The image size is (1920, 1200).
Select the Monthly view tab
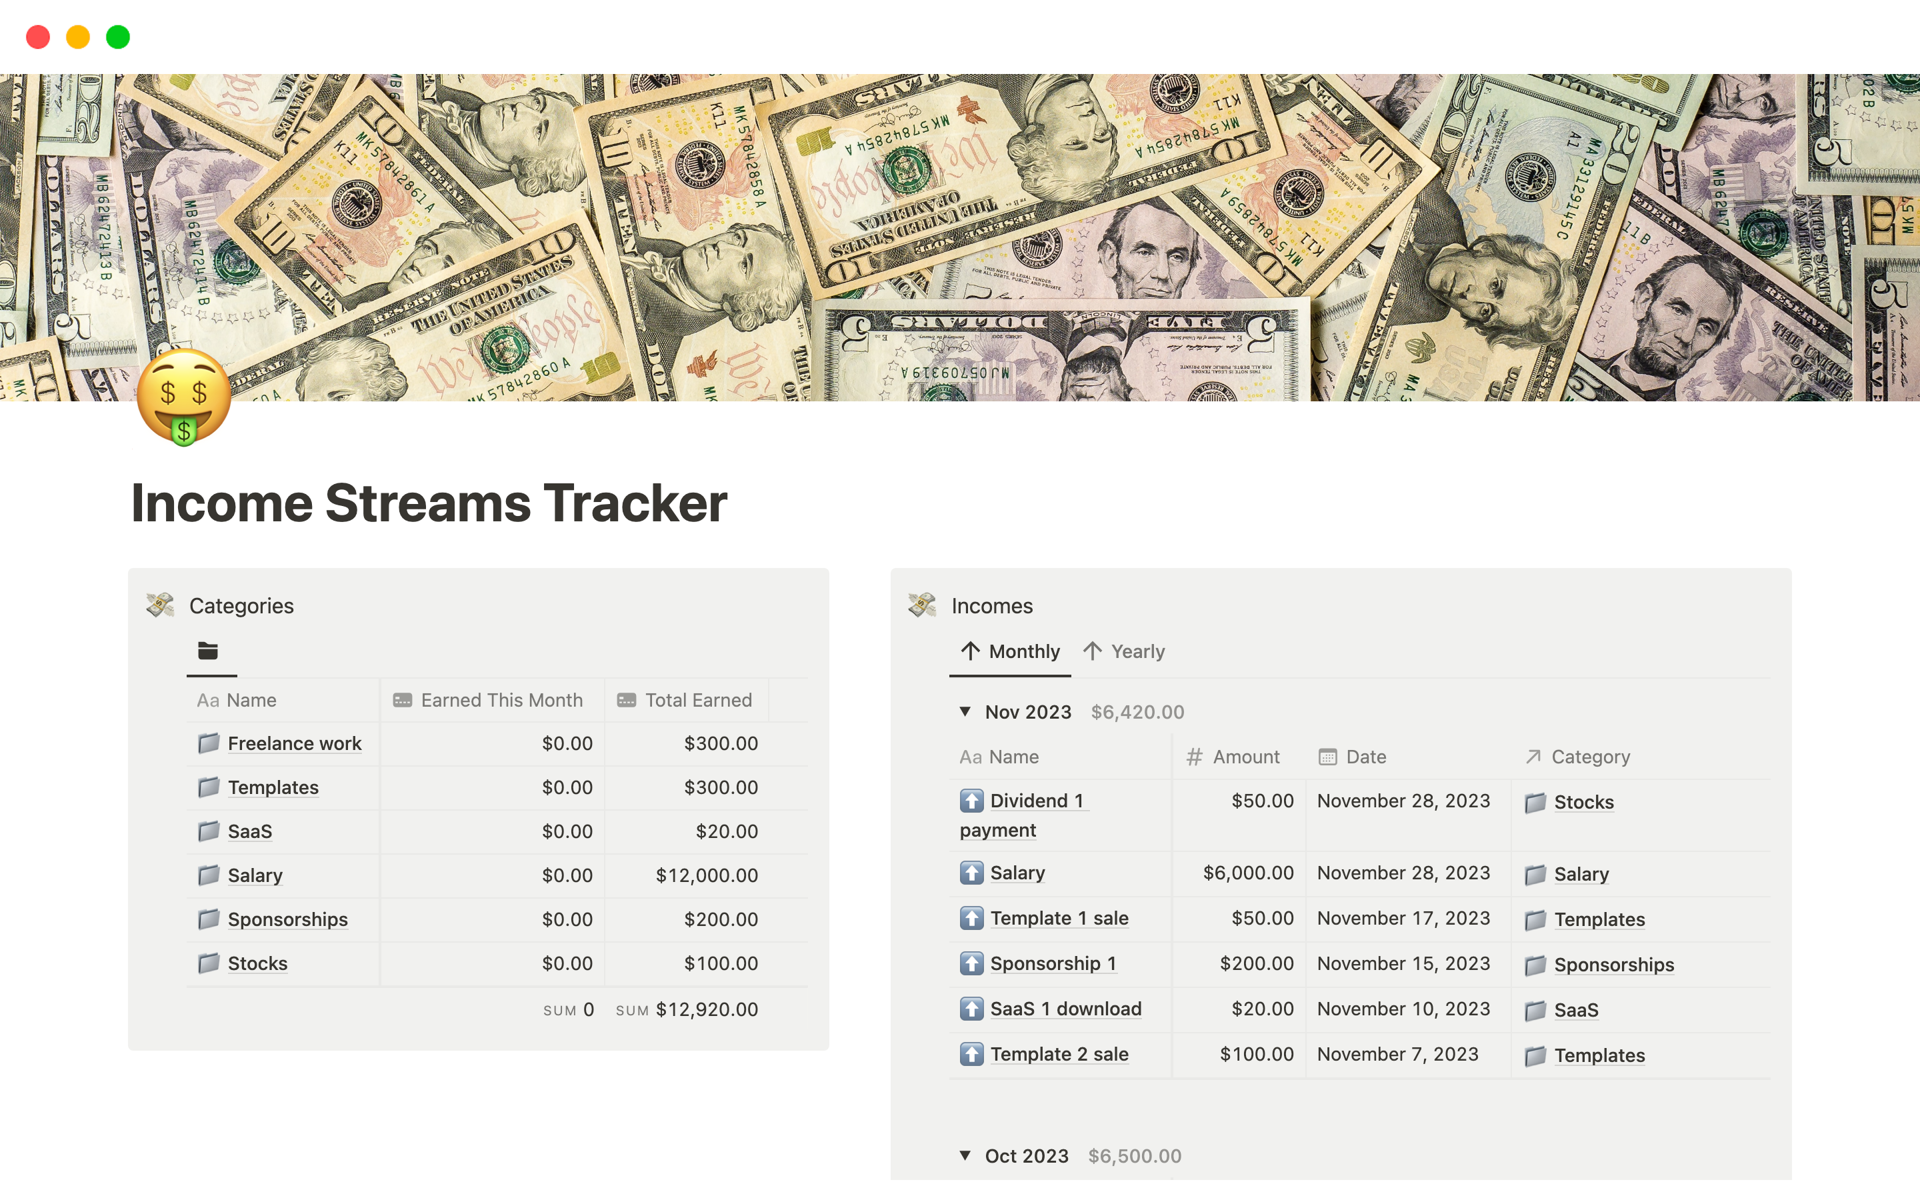click(x=1010, y=651)
